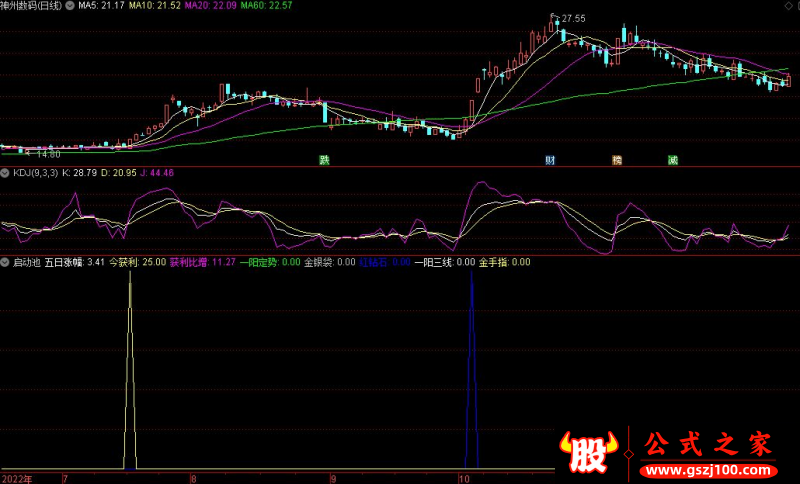The image size is (800, 484).
Task: Select the MA20 moving average label
Action: pyautogui.click(x=209, y=5)
